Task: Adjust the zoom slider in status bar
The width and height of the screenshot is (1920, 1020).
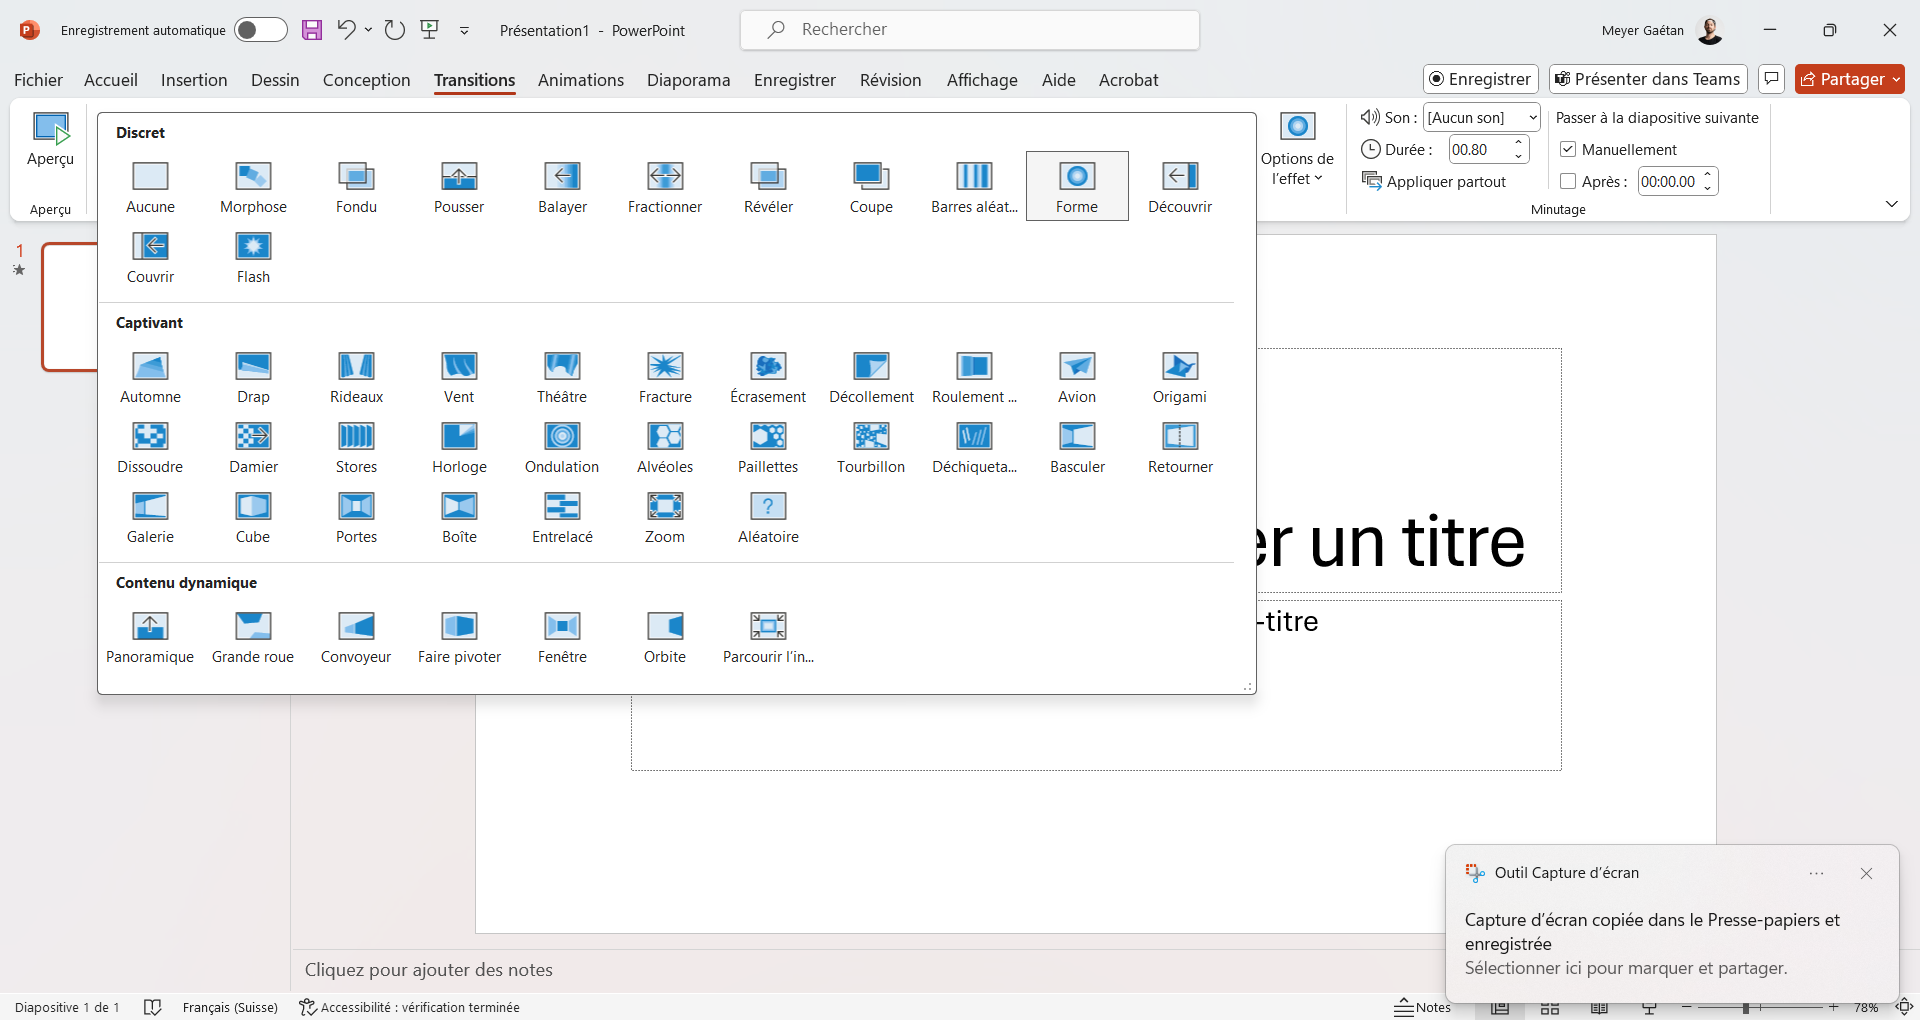Action: coord(1745,1007)
